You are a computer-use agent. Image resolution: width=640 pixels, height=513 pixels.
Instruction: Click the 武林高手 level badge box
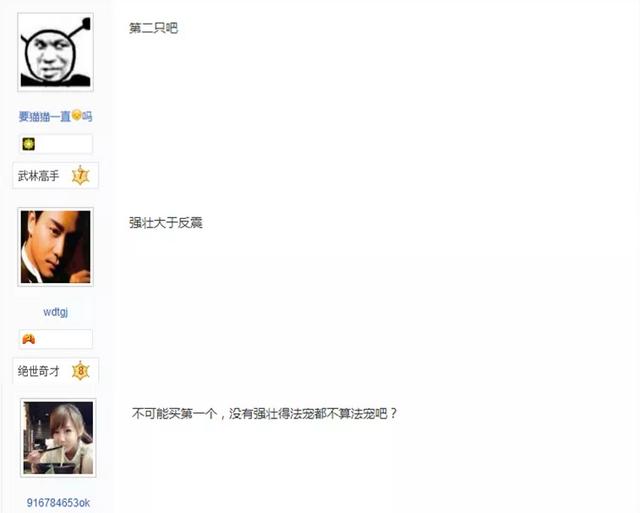pyautogui.click(x=56, y=175)
